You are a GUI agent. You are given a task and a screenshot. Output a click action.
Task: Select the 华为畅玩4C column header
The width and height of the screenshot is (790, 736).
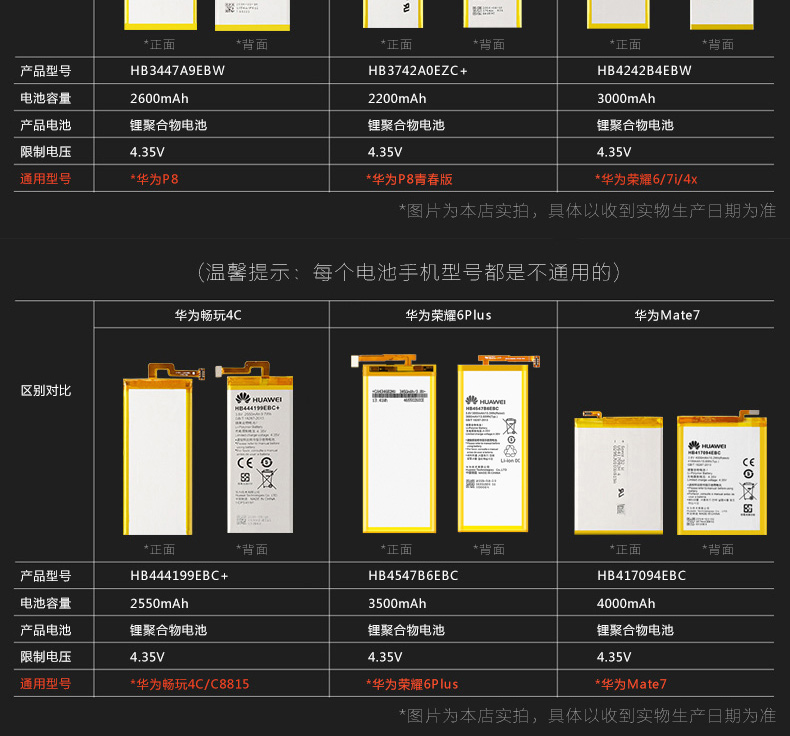click(x=208, y=315)
